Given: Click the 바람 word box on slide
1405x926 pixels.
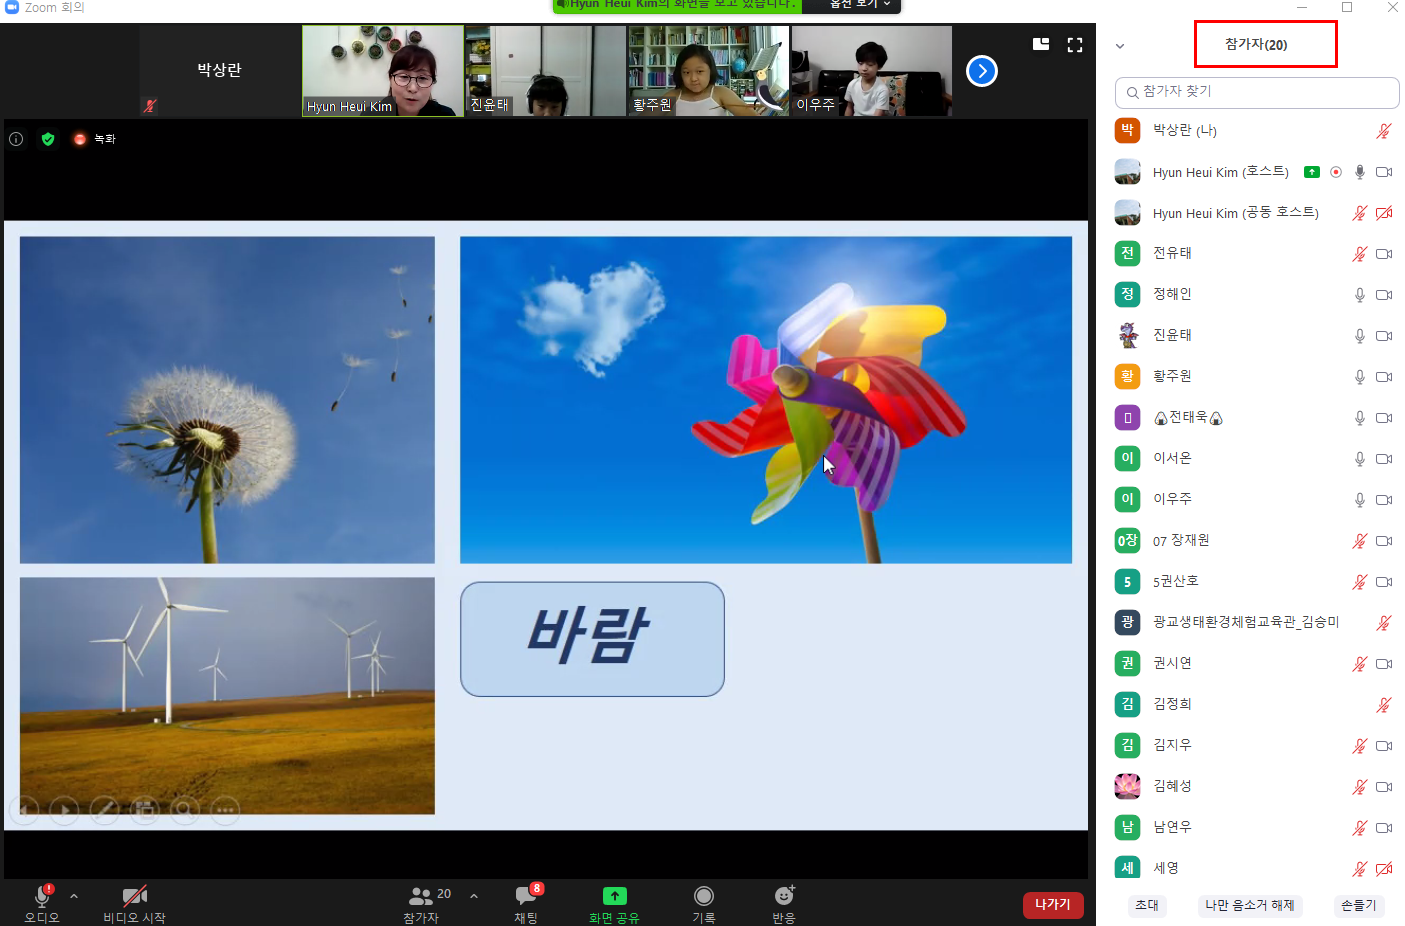Looking at the screenshot, I should [592, 639].
